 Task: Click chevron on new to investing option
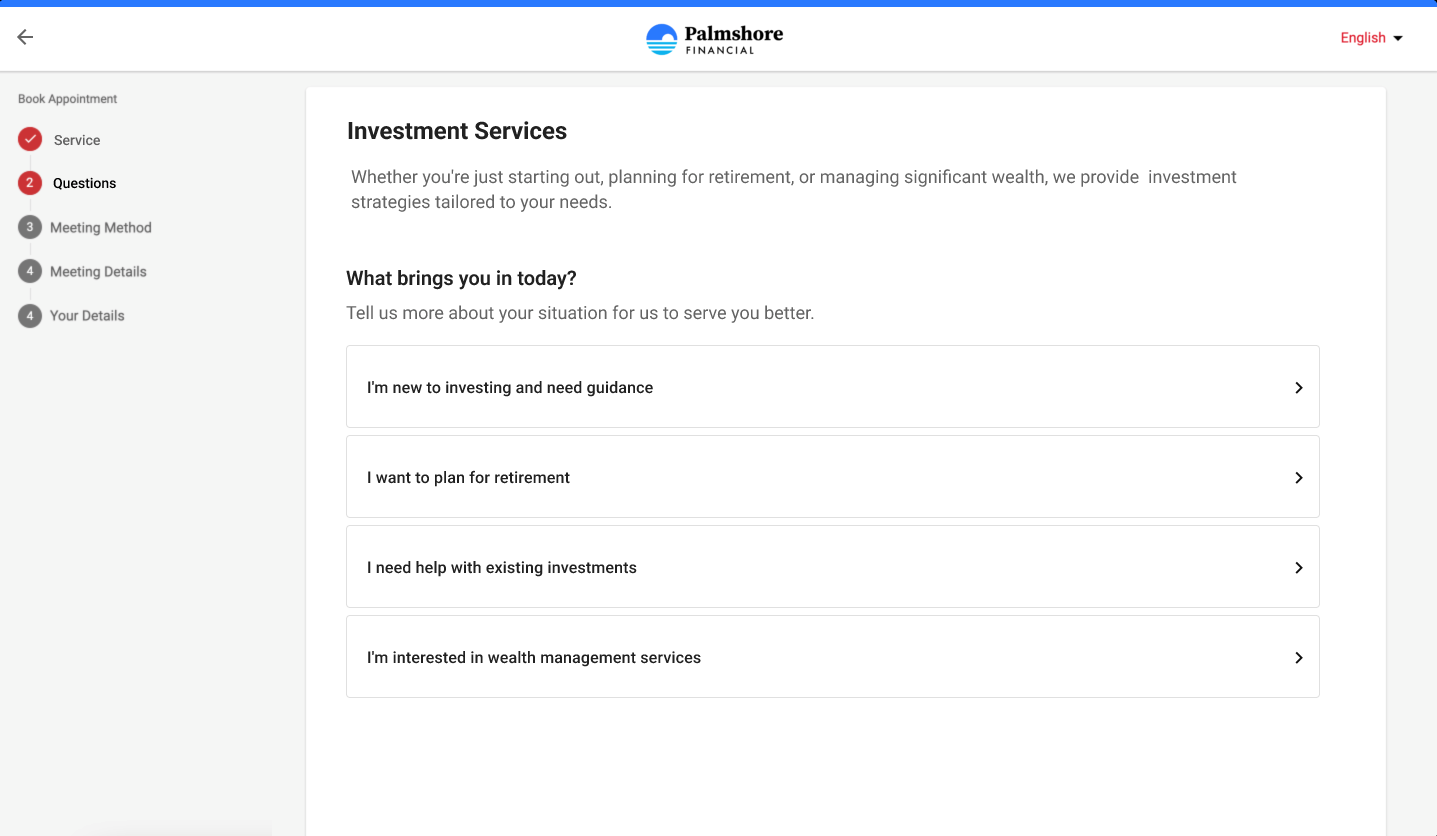point(1299,387)
